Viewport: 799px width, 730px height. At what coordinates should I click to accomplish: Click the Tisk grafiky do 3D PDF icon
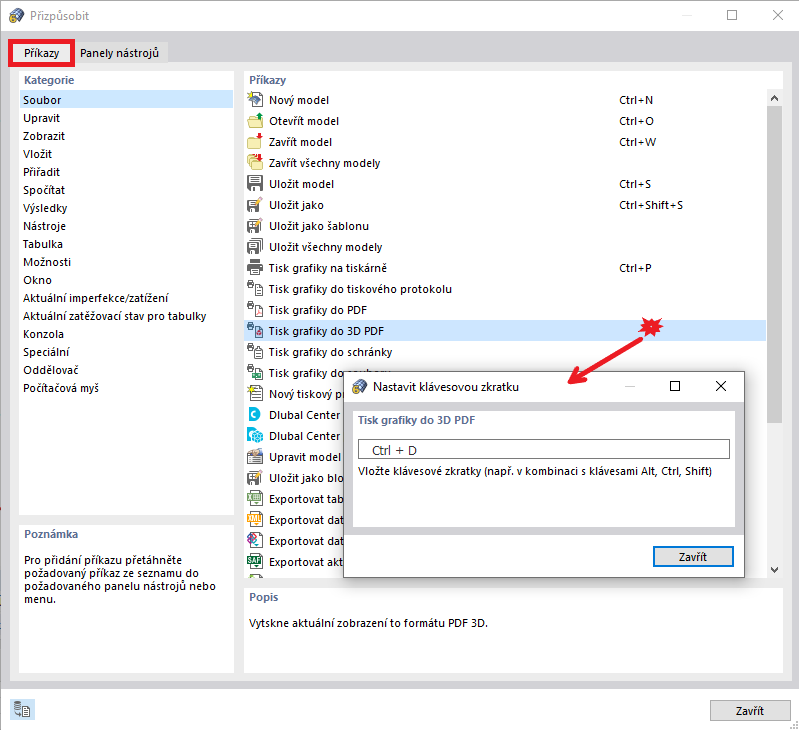pos(255,331)
